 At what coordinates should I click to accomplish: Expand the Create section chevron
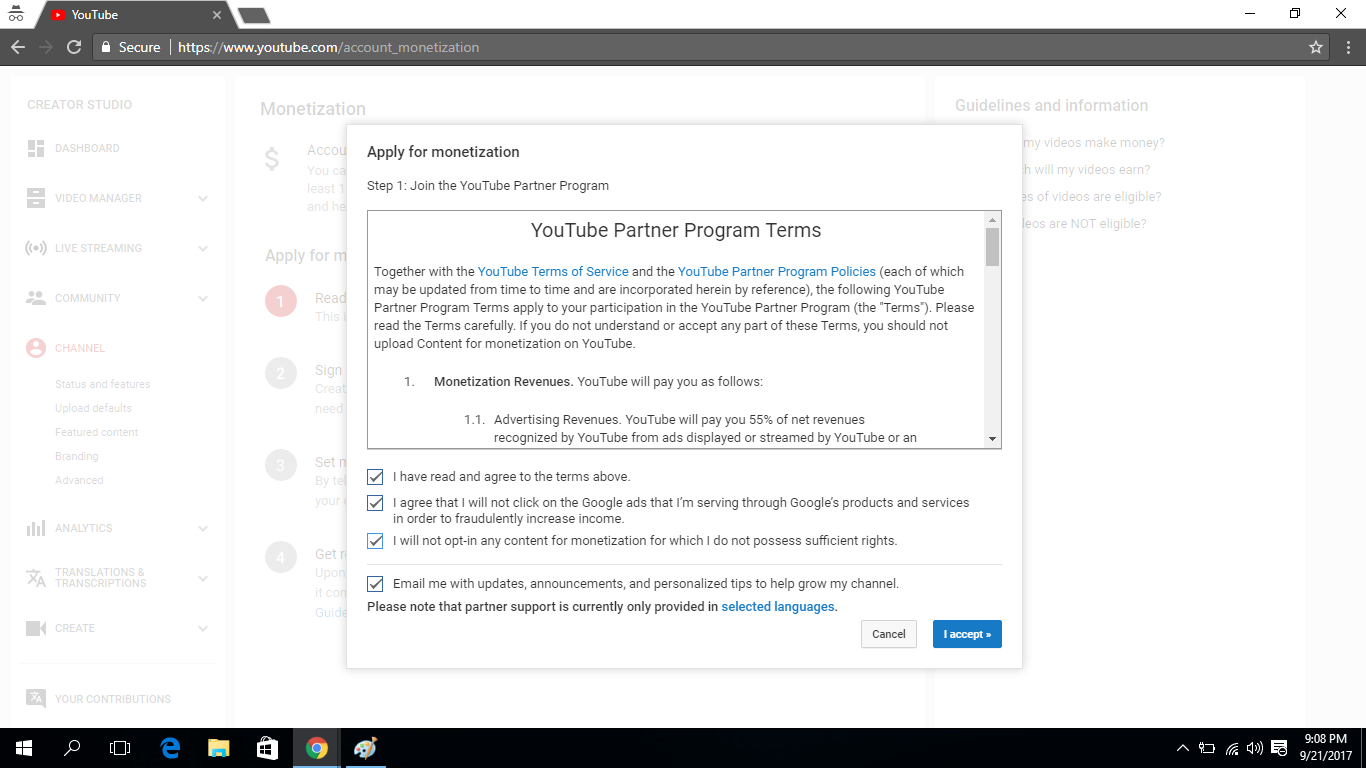(x=203, y=628)
